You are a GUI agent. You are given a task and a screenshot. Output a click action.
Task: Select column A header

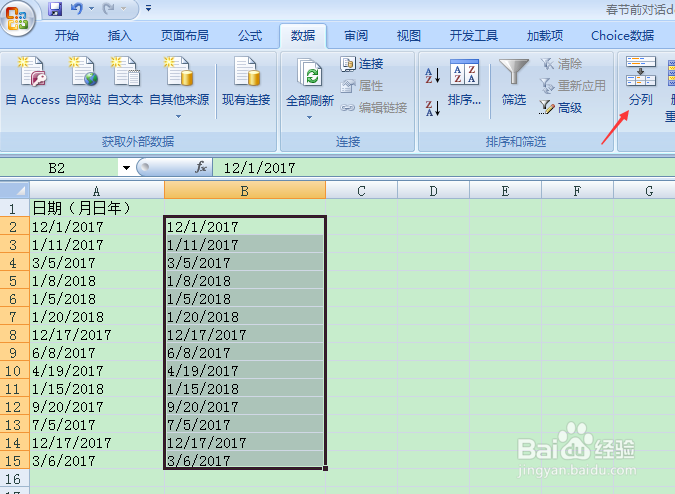(x=97, y=191)
